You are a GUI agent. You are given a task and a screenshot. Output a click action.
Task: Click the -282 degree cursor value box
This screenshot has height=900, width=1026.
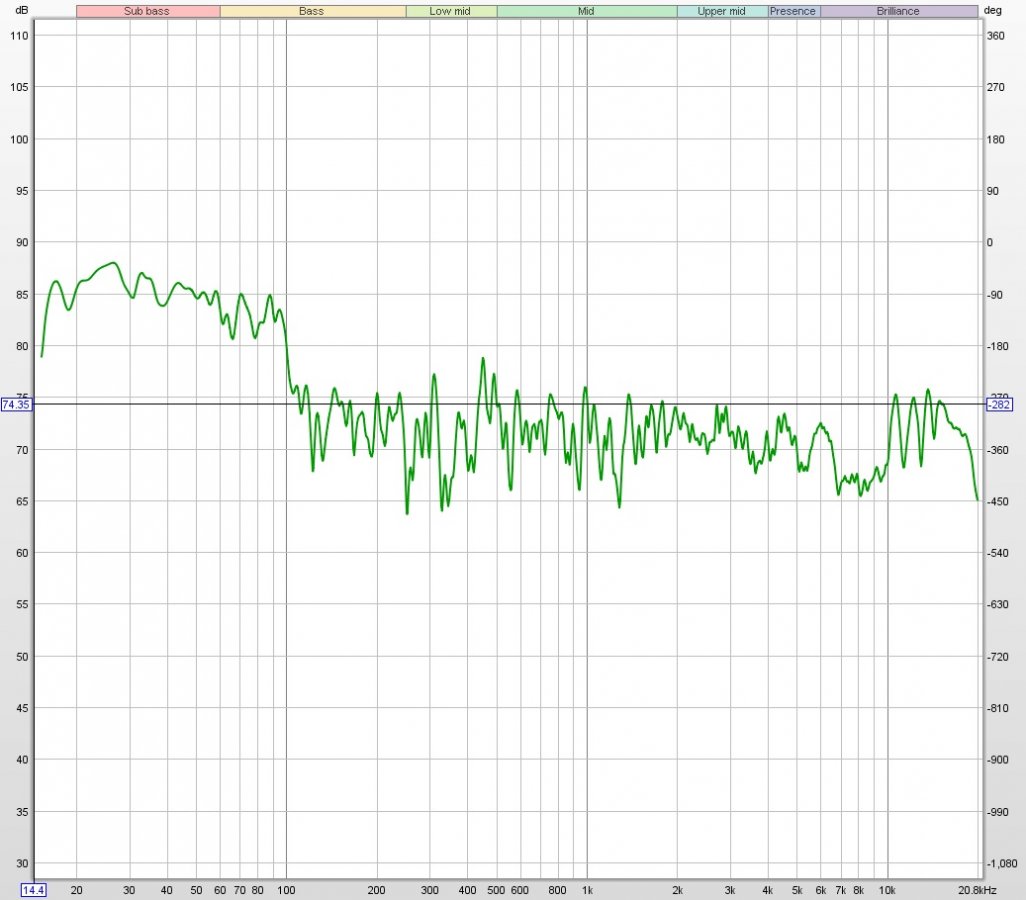[x=1000, y=405]
